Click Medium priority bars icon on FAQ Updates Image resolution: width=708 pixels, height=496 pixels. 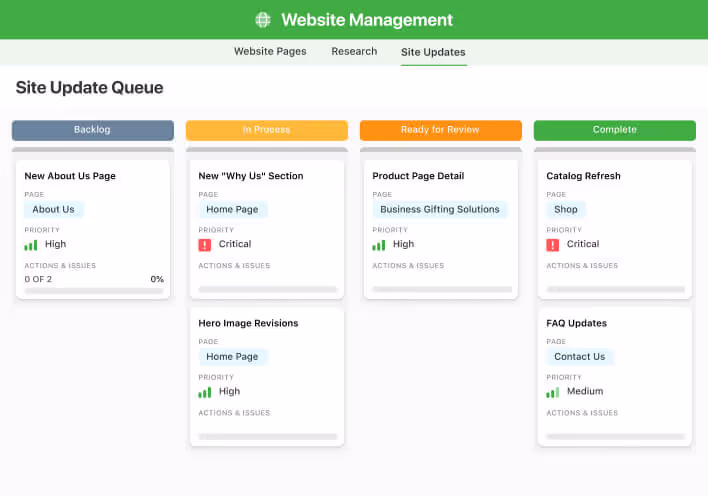tap(553, 392)
